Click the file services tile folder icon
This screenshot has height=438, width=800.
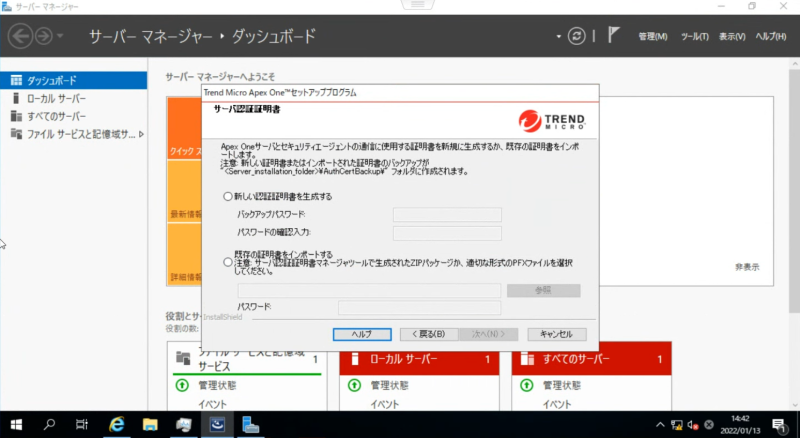(183, 357)
